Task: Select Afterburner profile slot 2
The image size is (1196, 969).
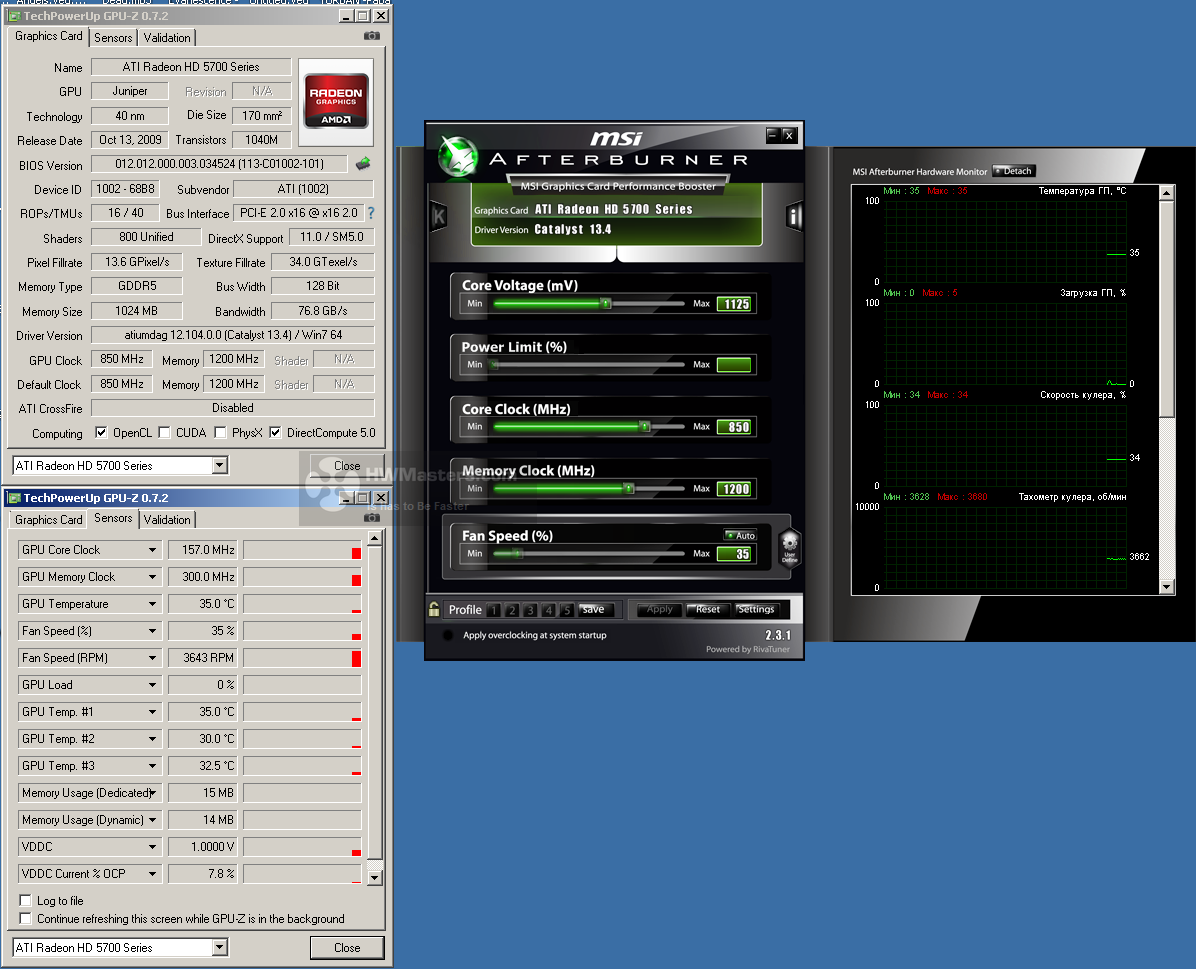Action: [x=513, y=610]
